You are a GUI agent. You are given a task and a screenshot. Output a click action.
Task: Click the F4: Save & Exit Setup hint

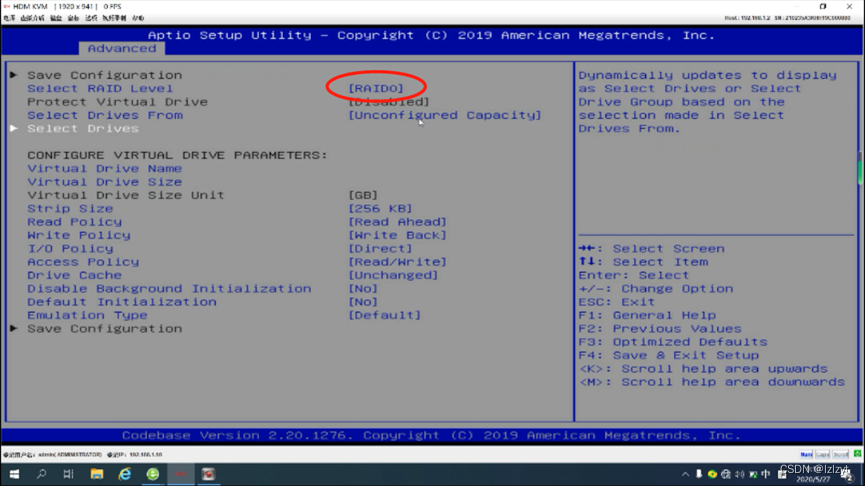click(669, 355)
